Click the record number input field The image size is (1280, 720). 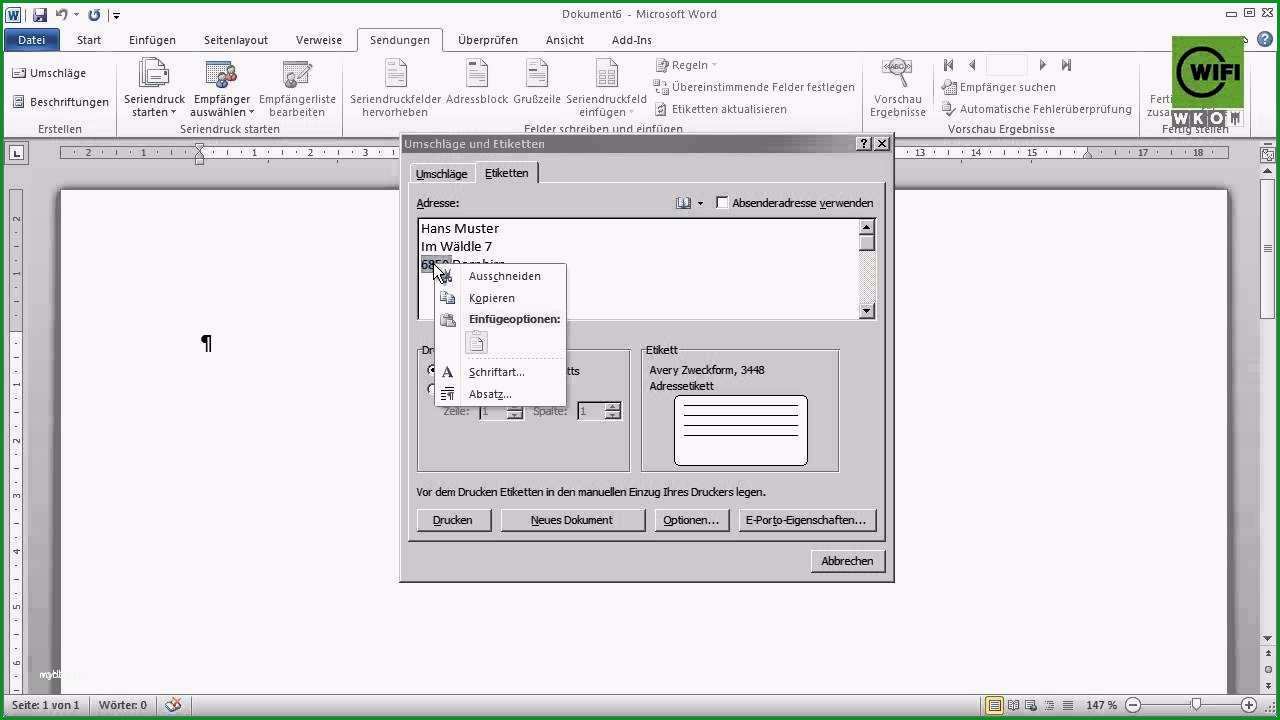click(1007, 65)
